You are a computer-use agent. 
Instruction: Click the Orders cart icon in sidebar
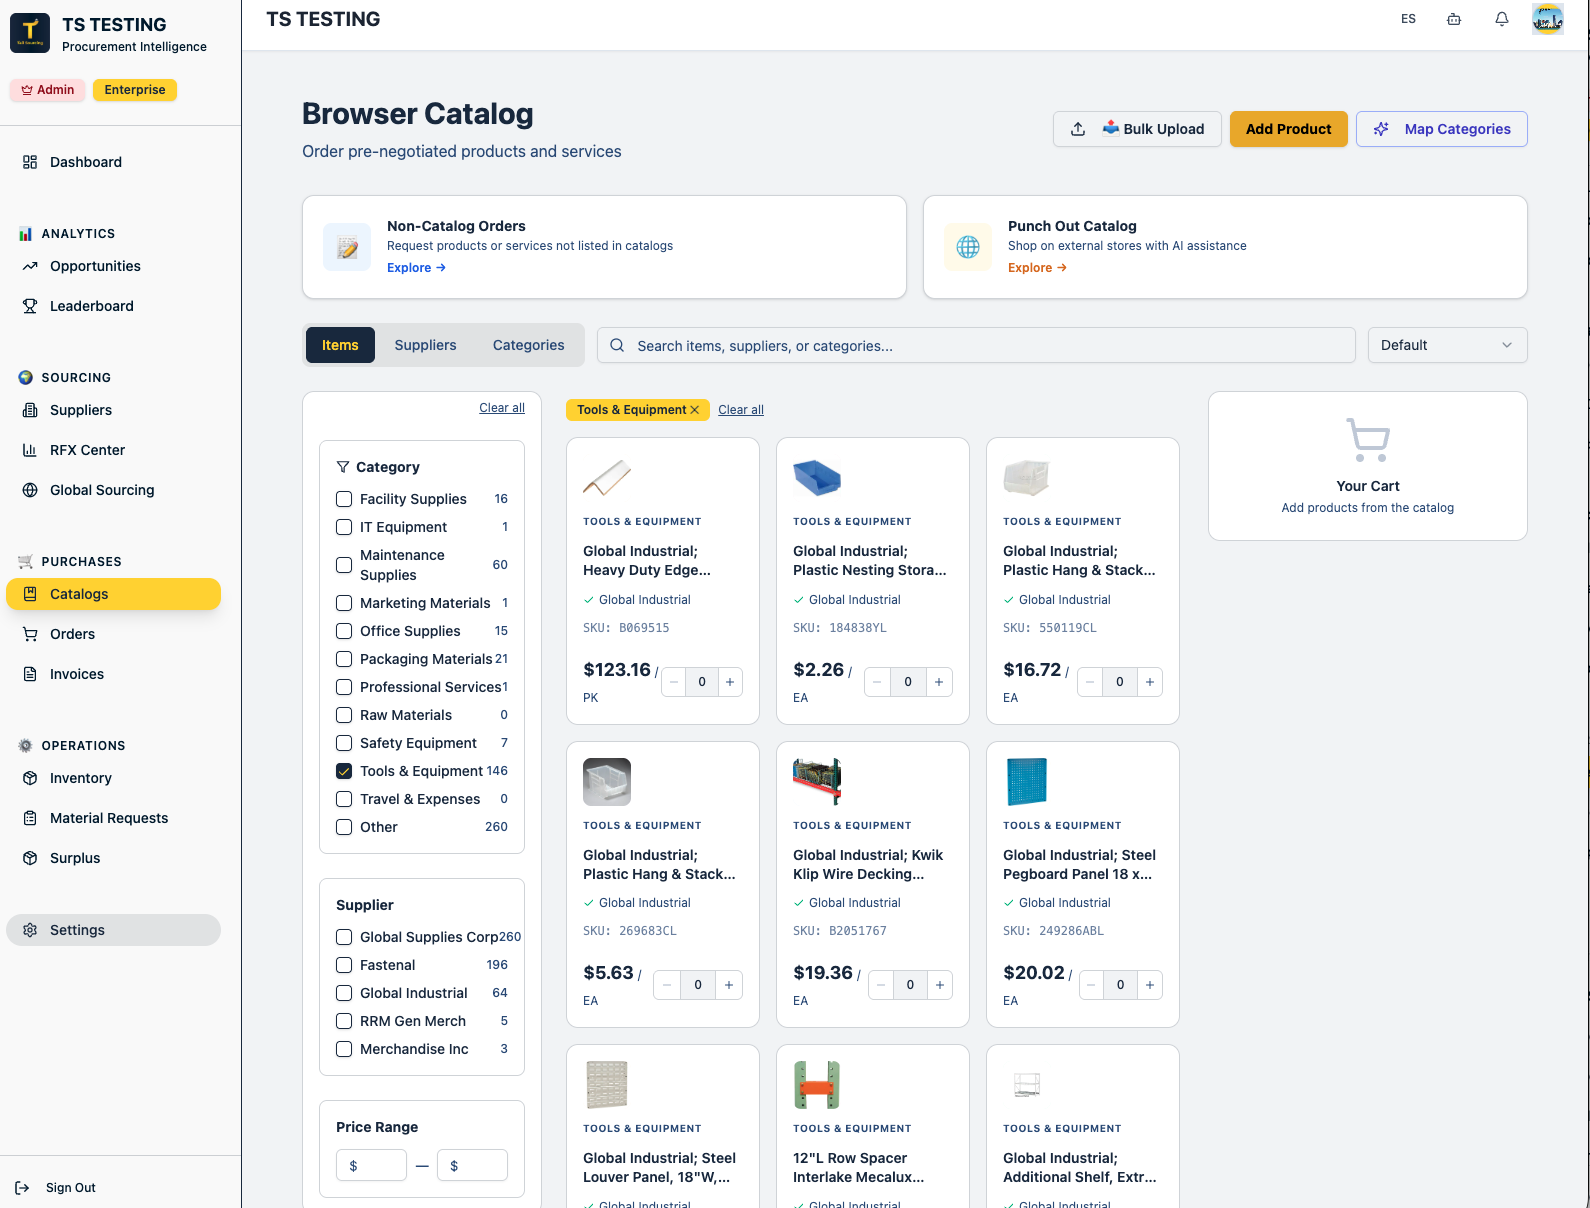pos(30,634)
